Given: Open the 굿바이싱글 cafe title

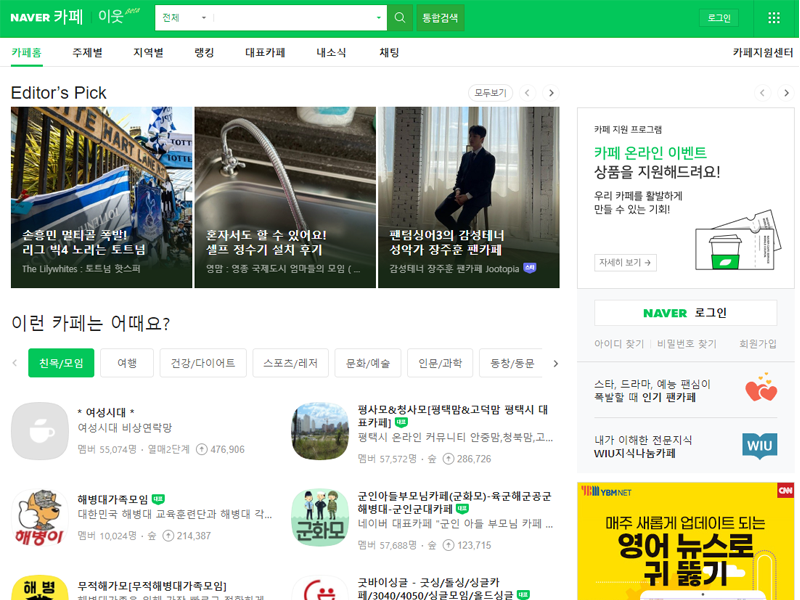Looking at the screenshot, I should click(x=436, y=588).
